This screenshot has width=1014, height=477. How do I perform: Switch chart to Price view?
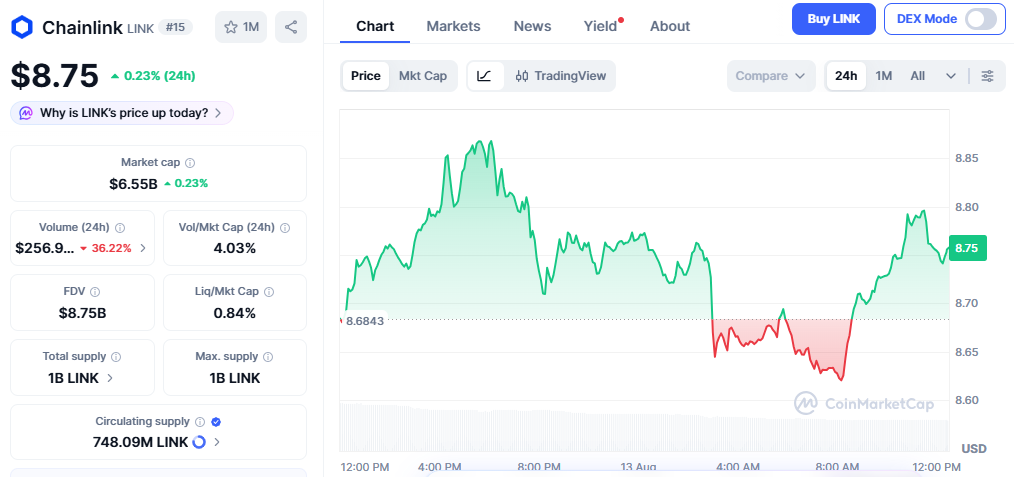point(365,76)
